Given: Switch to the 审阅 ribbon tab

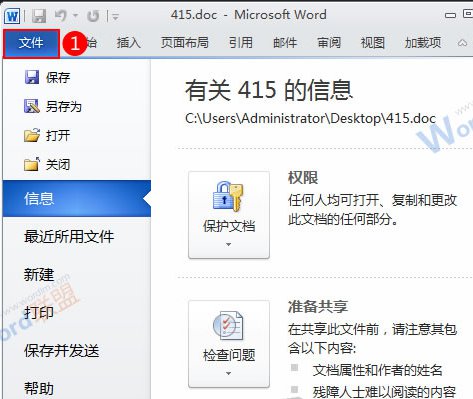Looking at the screenshot, I should coord(329,43).
